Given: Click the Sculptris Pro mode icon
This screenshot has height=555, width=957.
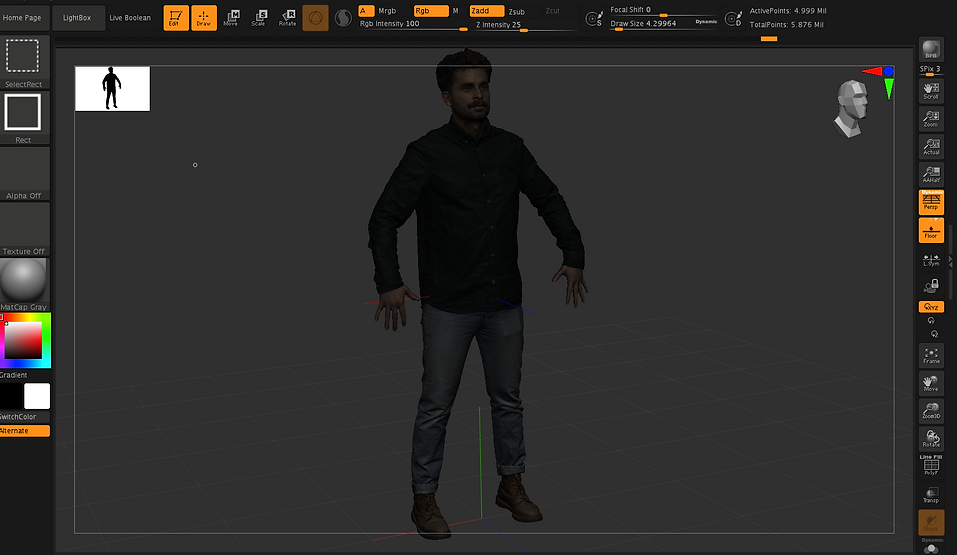Looking at the screenshot, I should pyautogui.click(x=344, y=18).
